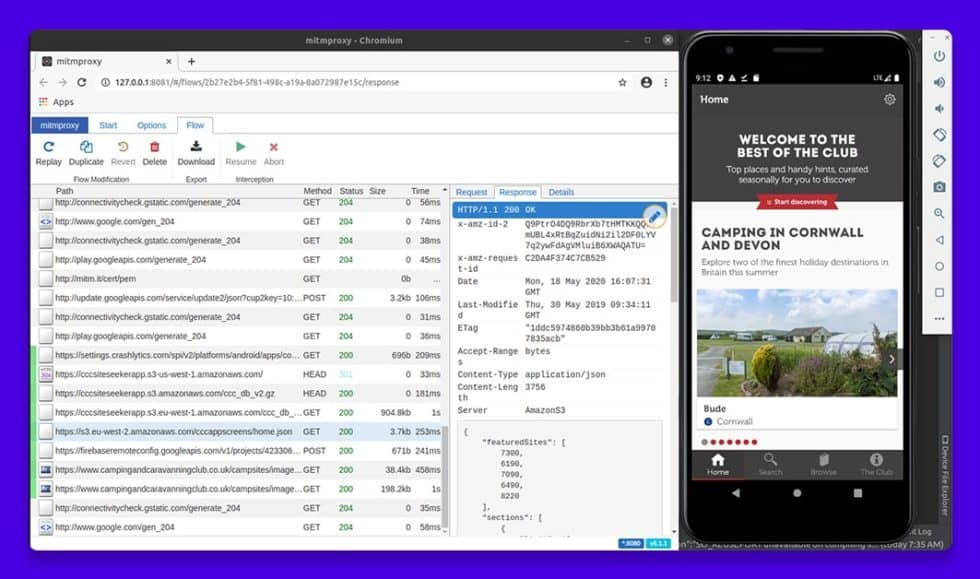Click the Resume interception play icon
Screen dimensions: 980x579
pyautogui.click(x=241, y=147)
